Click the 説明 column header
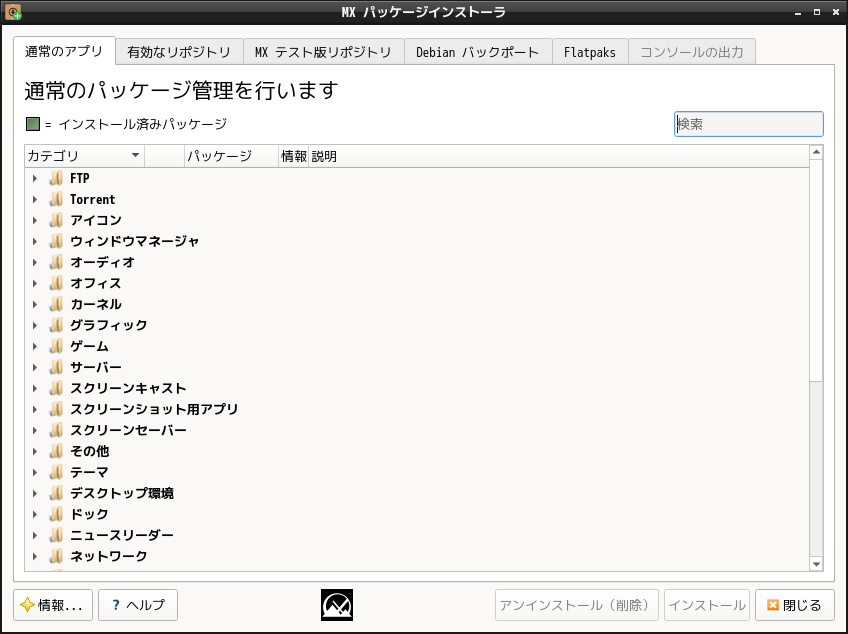848x634 pixels. [559, 156]
